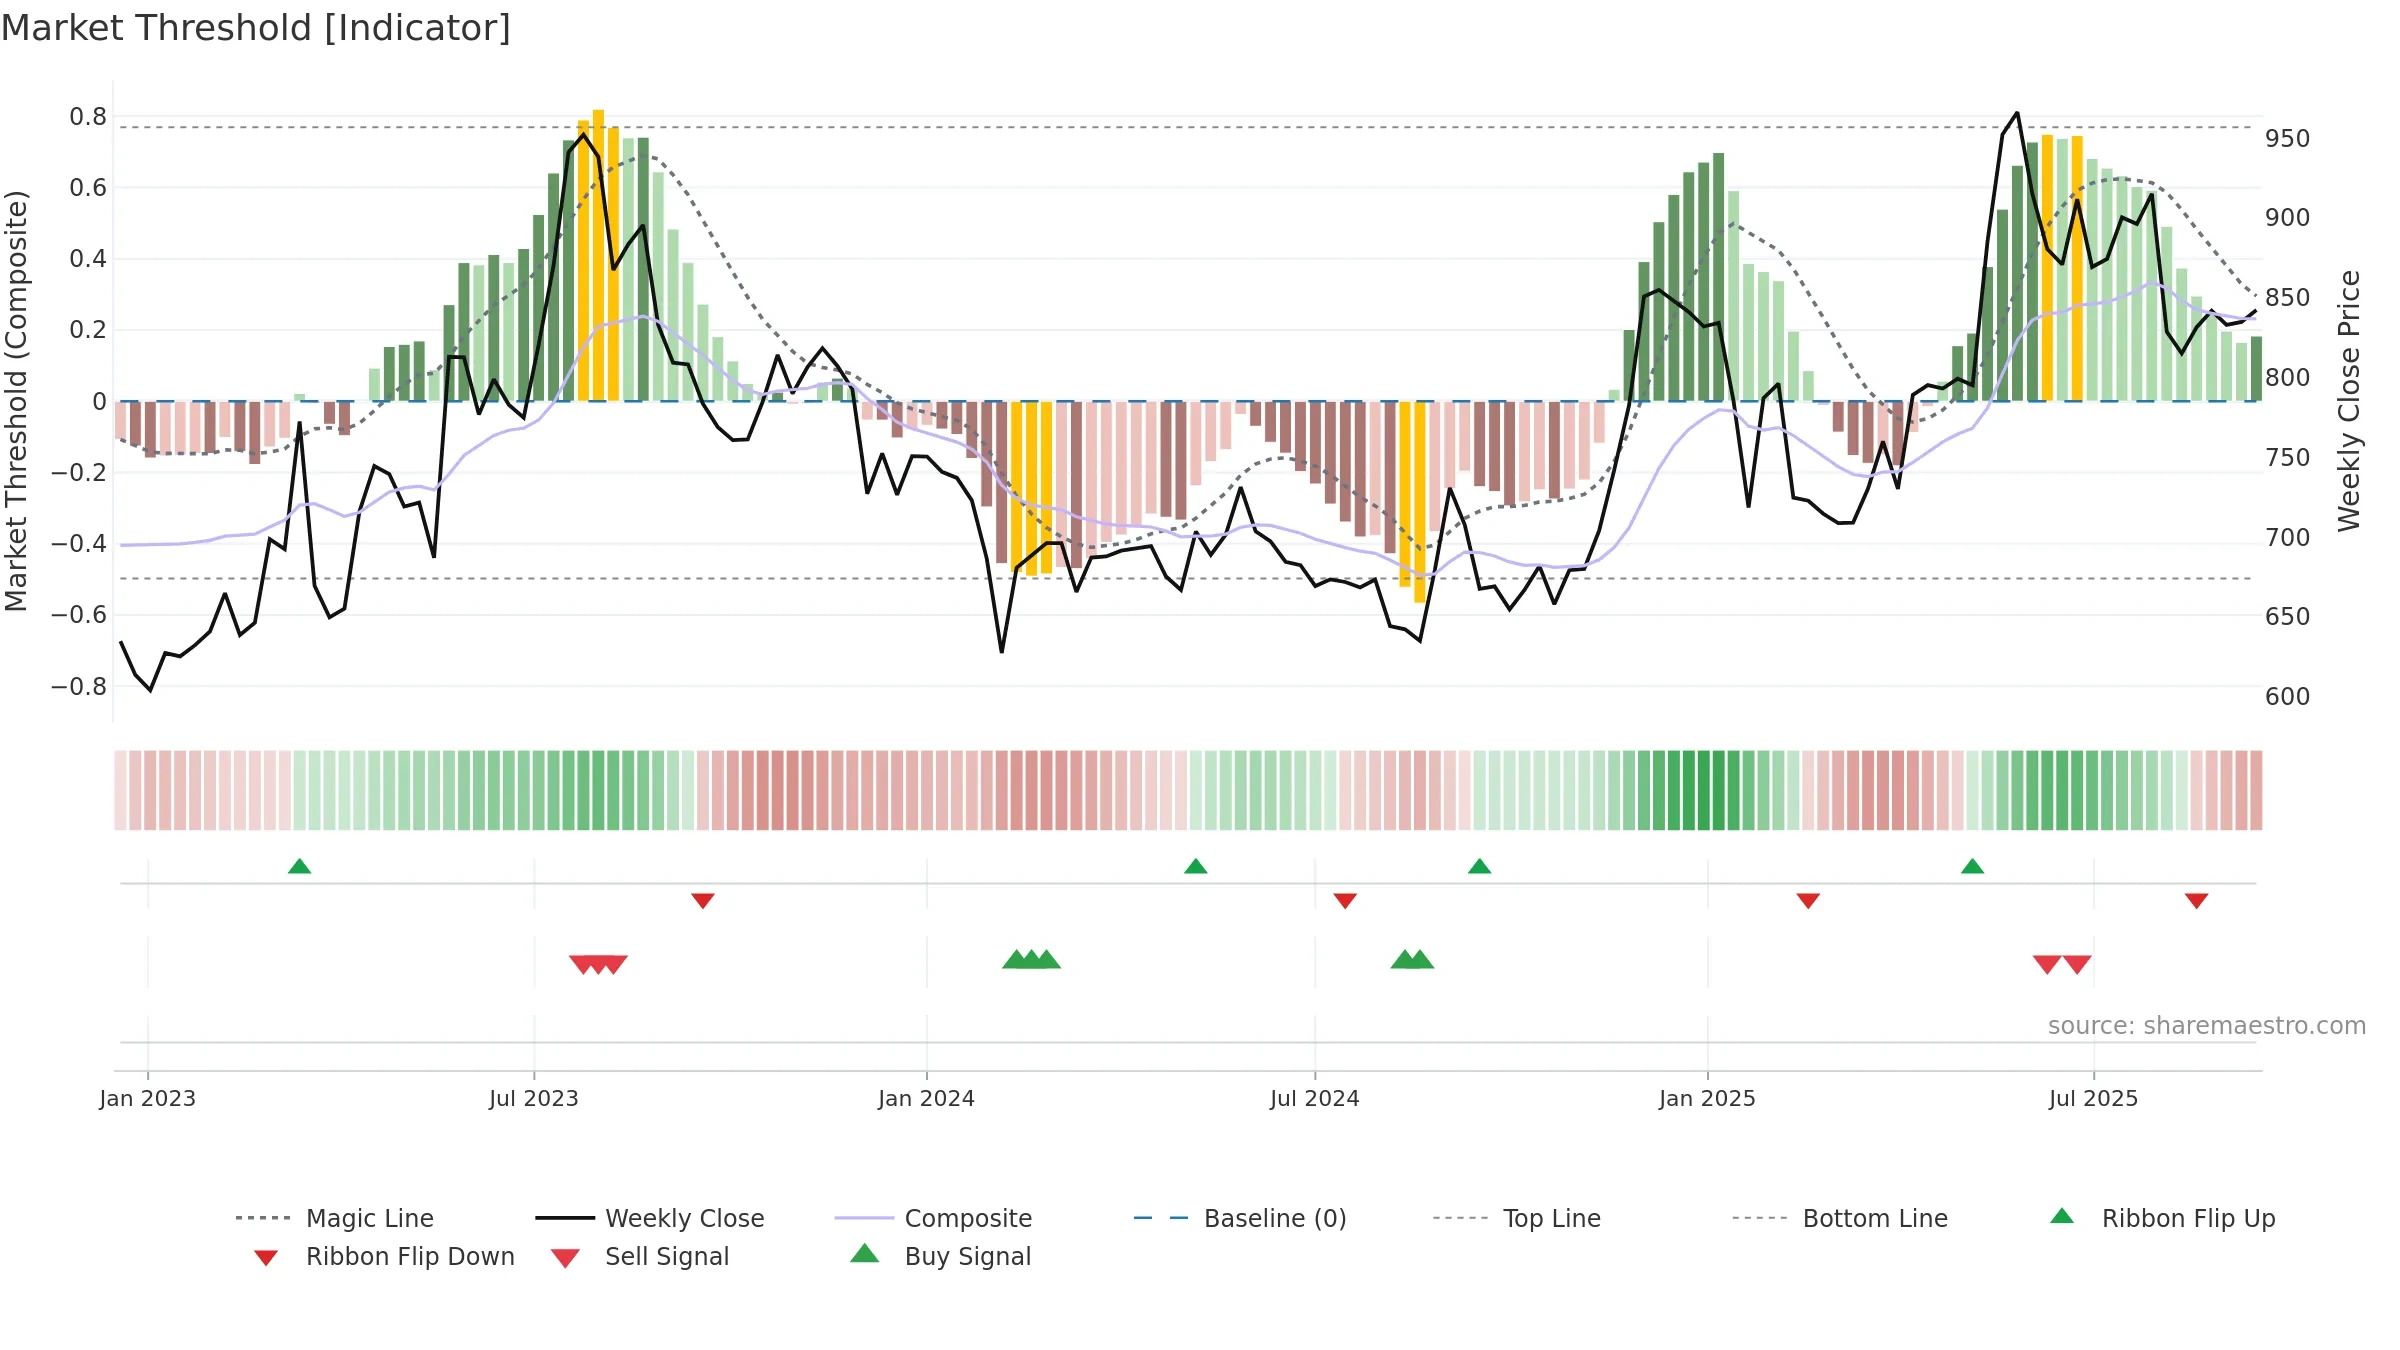Click the 0.8 tick on left axis
The height and width of the screenshot is (1350, 2400).
click(x=88, y=117)
